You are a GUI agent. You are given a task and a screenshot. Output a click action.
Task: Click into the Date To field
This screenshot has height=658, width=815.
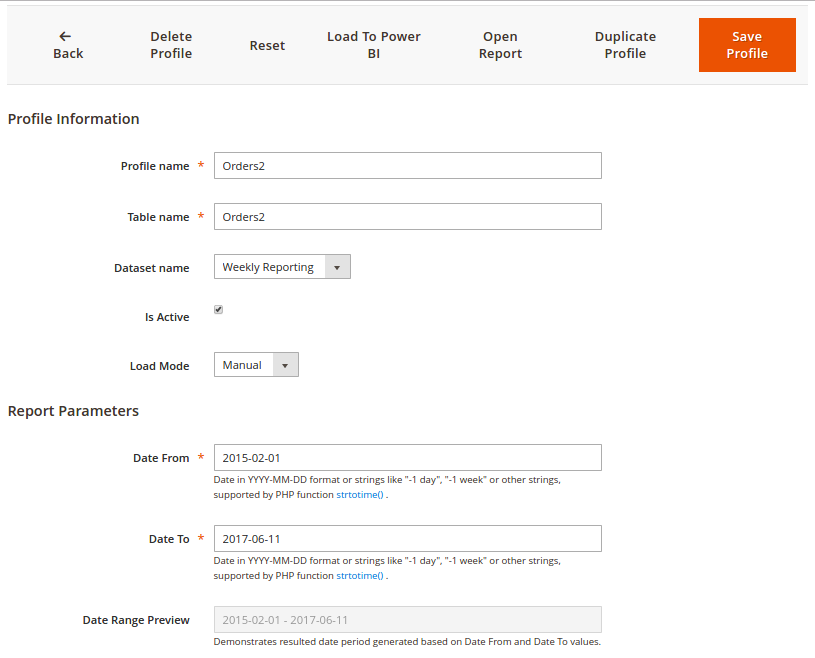click(x=408, y=539)
